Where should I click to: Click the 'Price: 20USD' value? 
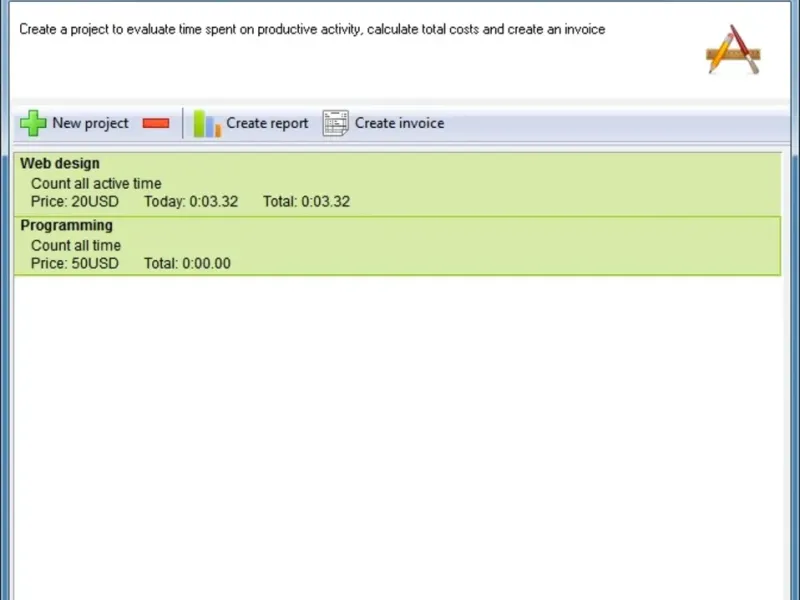point(74,202)
